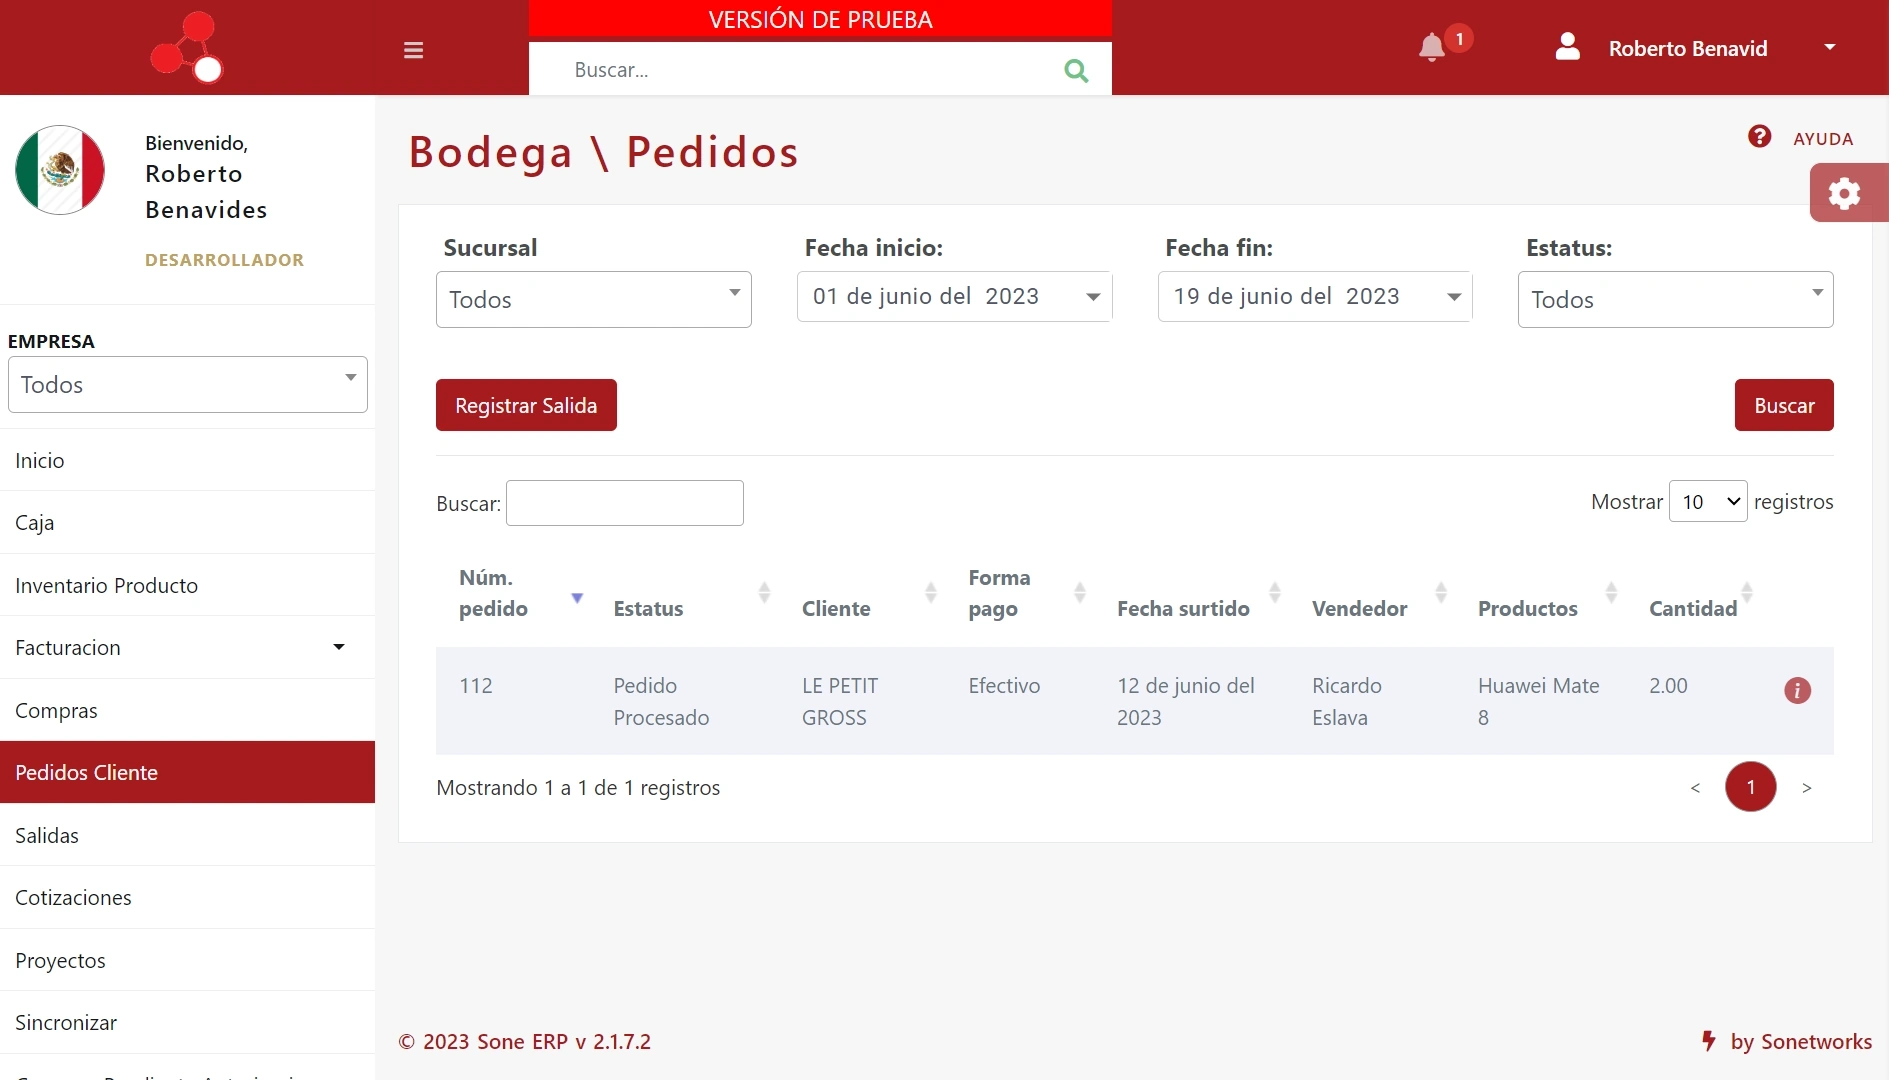Image resolution: width=1889 pixels, height=1080 pixels.
Task: Click the Huawei Mate 8 product cell
Action: (x=1539, y=701)
